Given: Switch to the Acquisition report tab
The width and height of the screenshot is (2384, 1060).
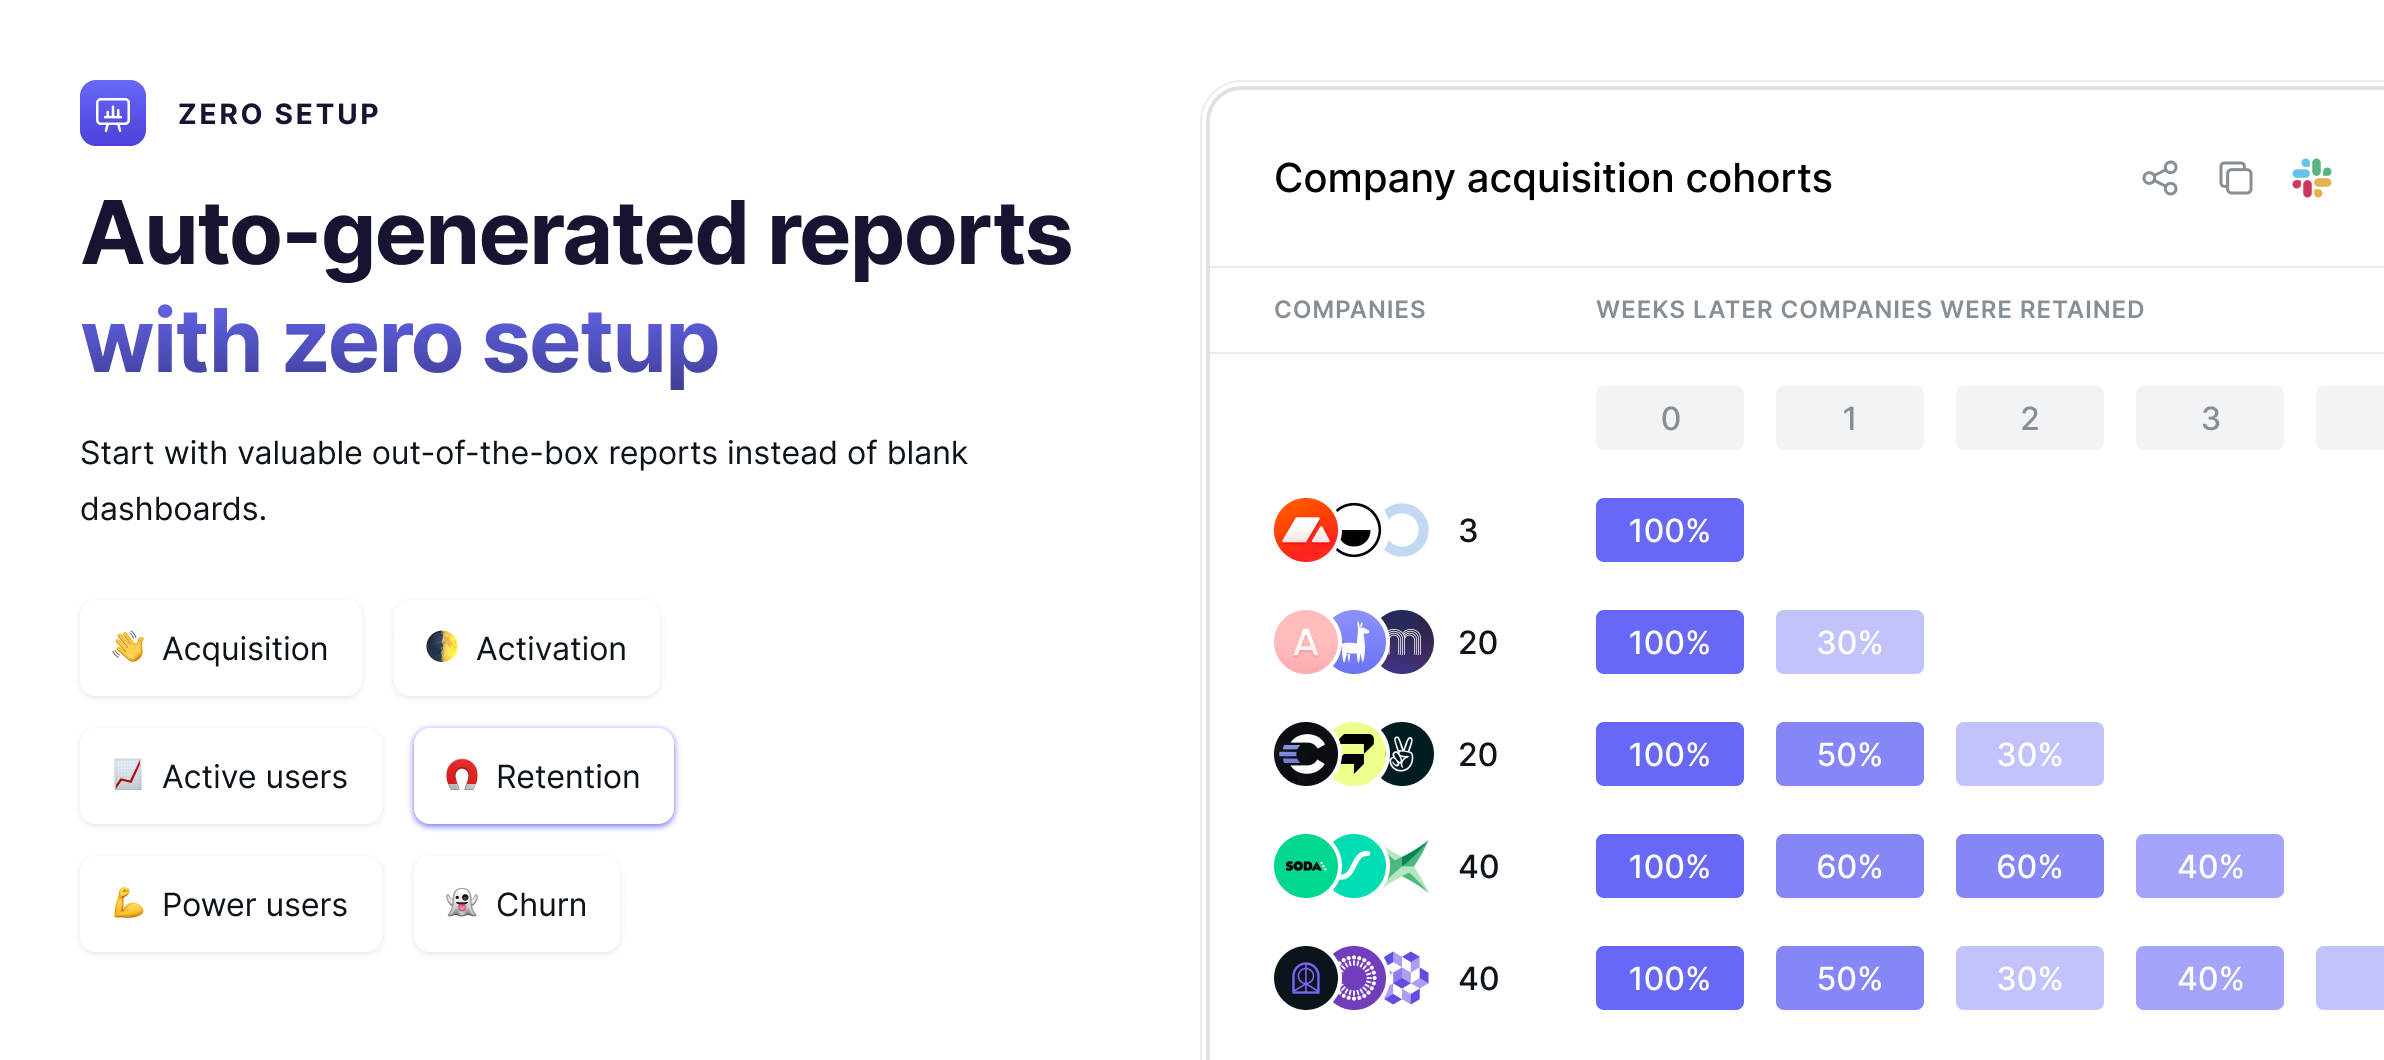Looking at the screenshot, I should click(221, 648).
